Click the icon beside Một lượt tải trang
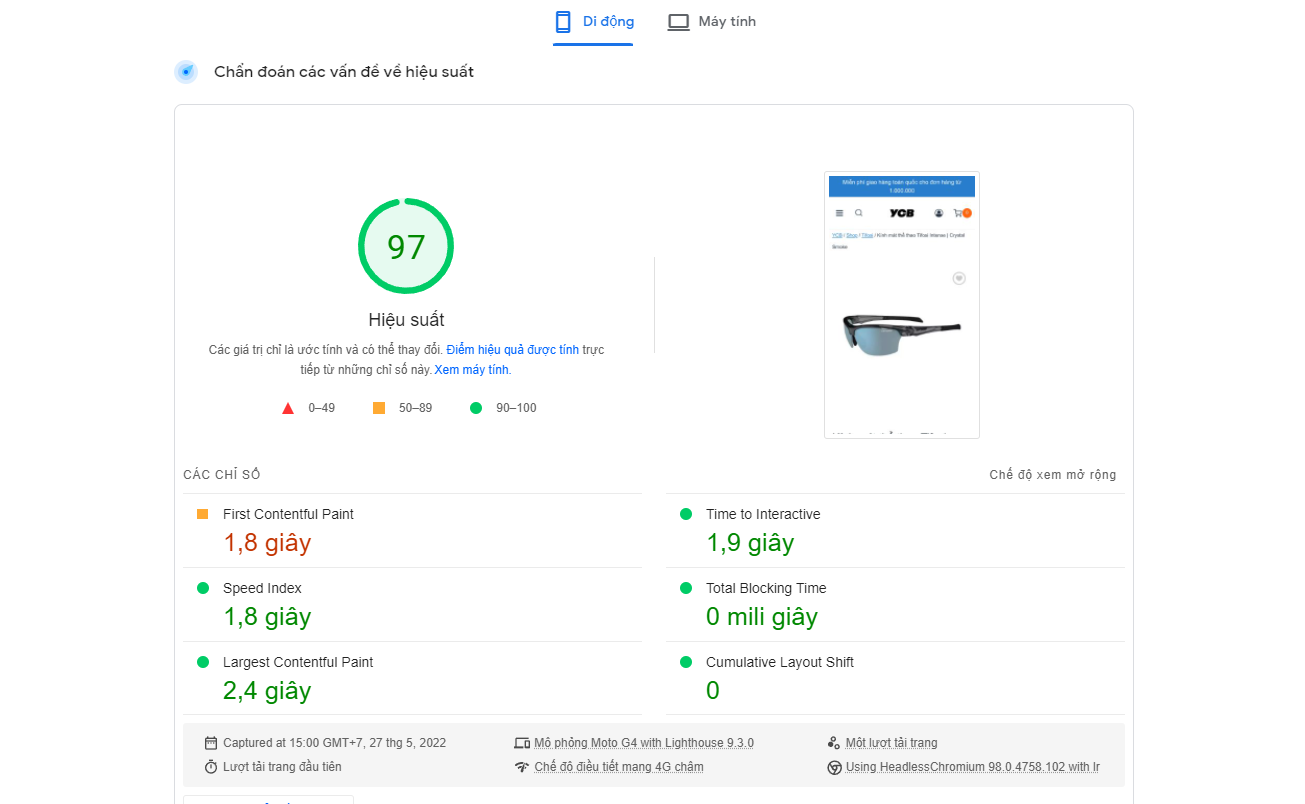Image resolution: width=1305 pixels, height=804 pixels. [834, 743]
